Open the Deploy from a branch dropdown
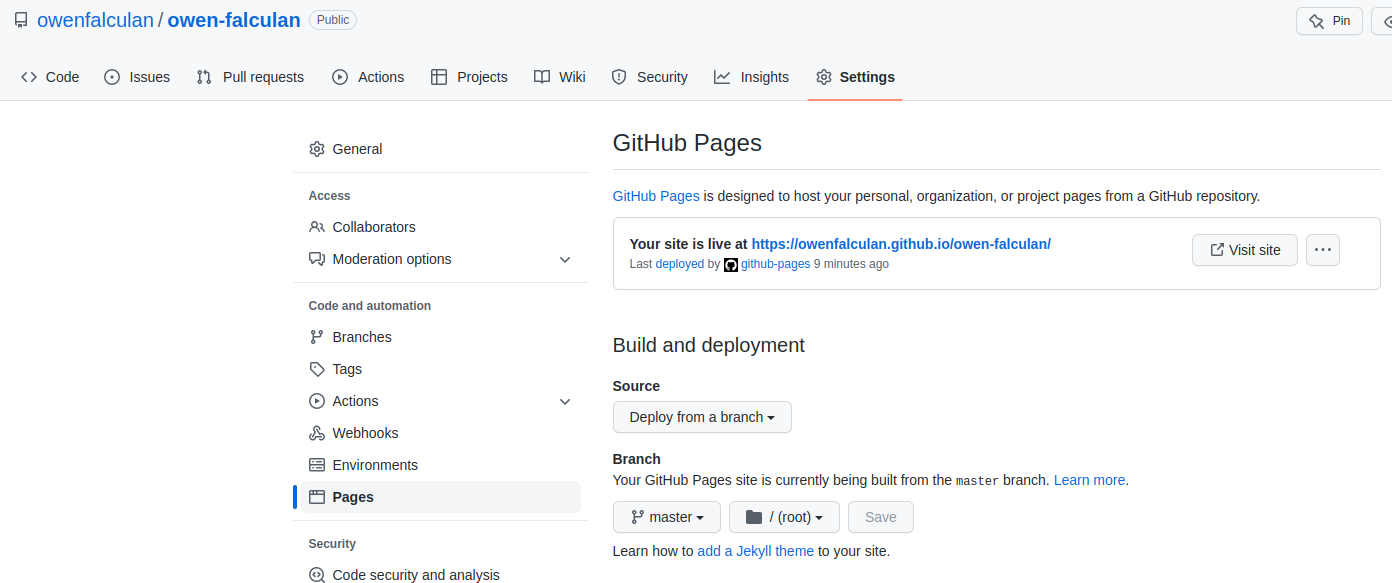1392x583 pixels. pos(702,417)
